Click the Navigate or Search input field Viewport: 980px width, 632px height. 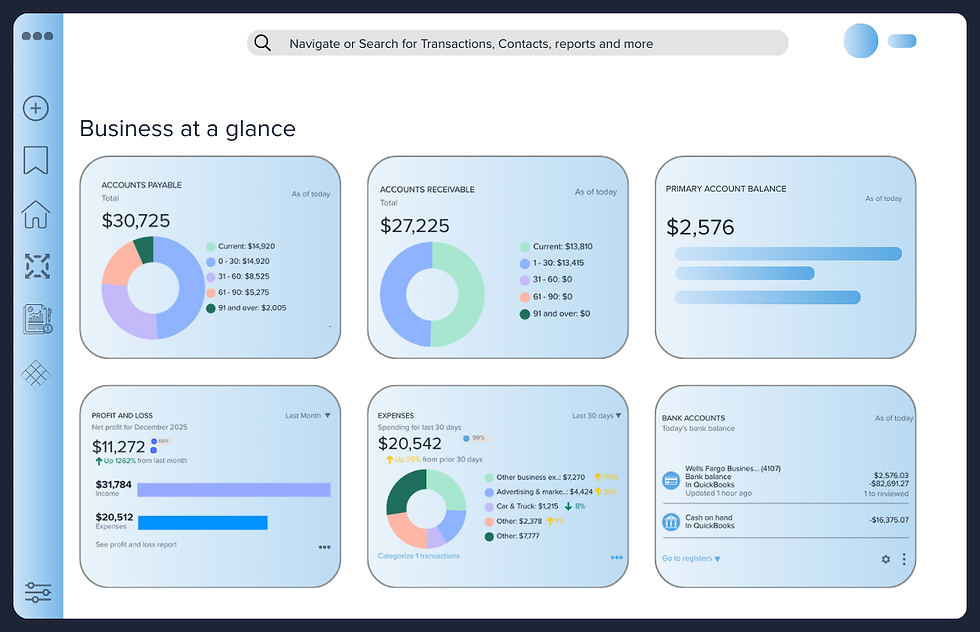pos(518,43)
